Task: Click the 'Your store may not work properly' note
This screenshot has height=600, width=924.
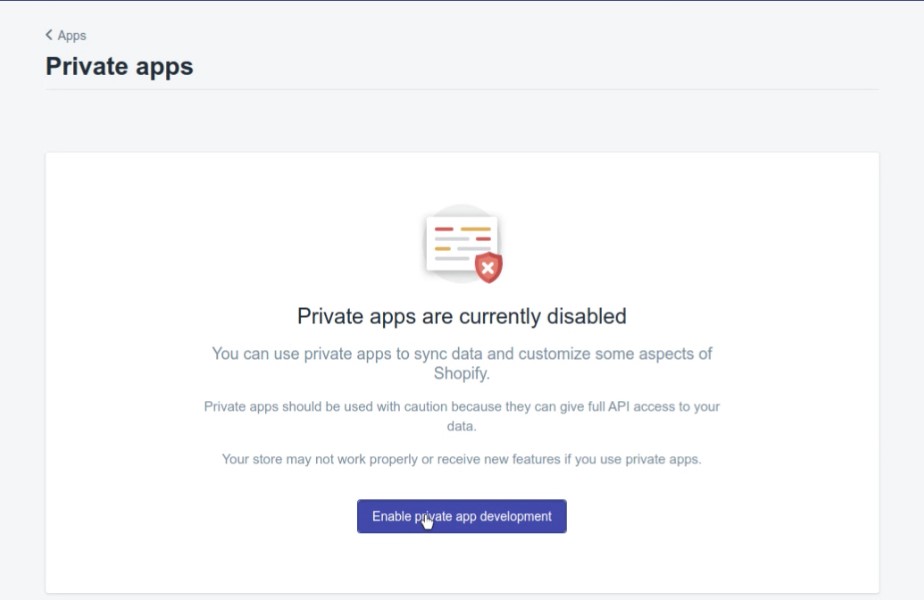Action: [461, 459]
